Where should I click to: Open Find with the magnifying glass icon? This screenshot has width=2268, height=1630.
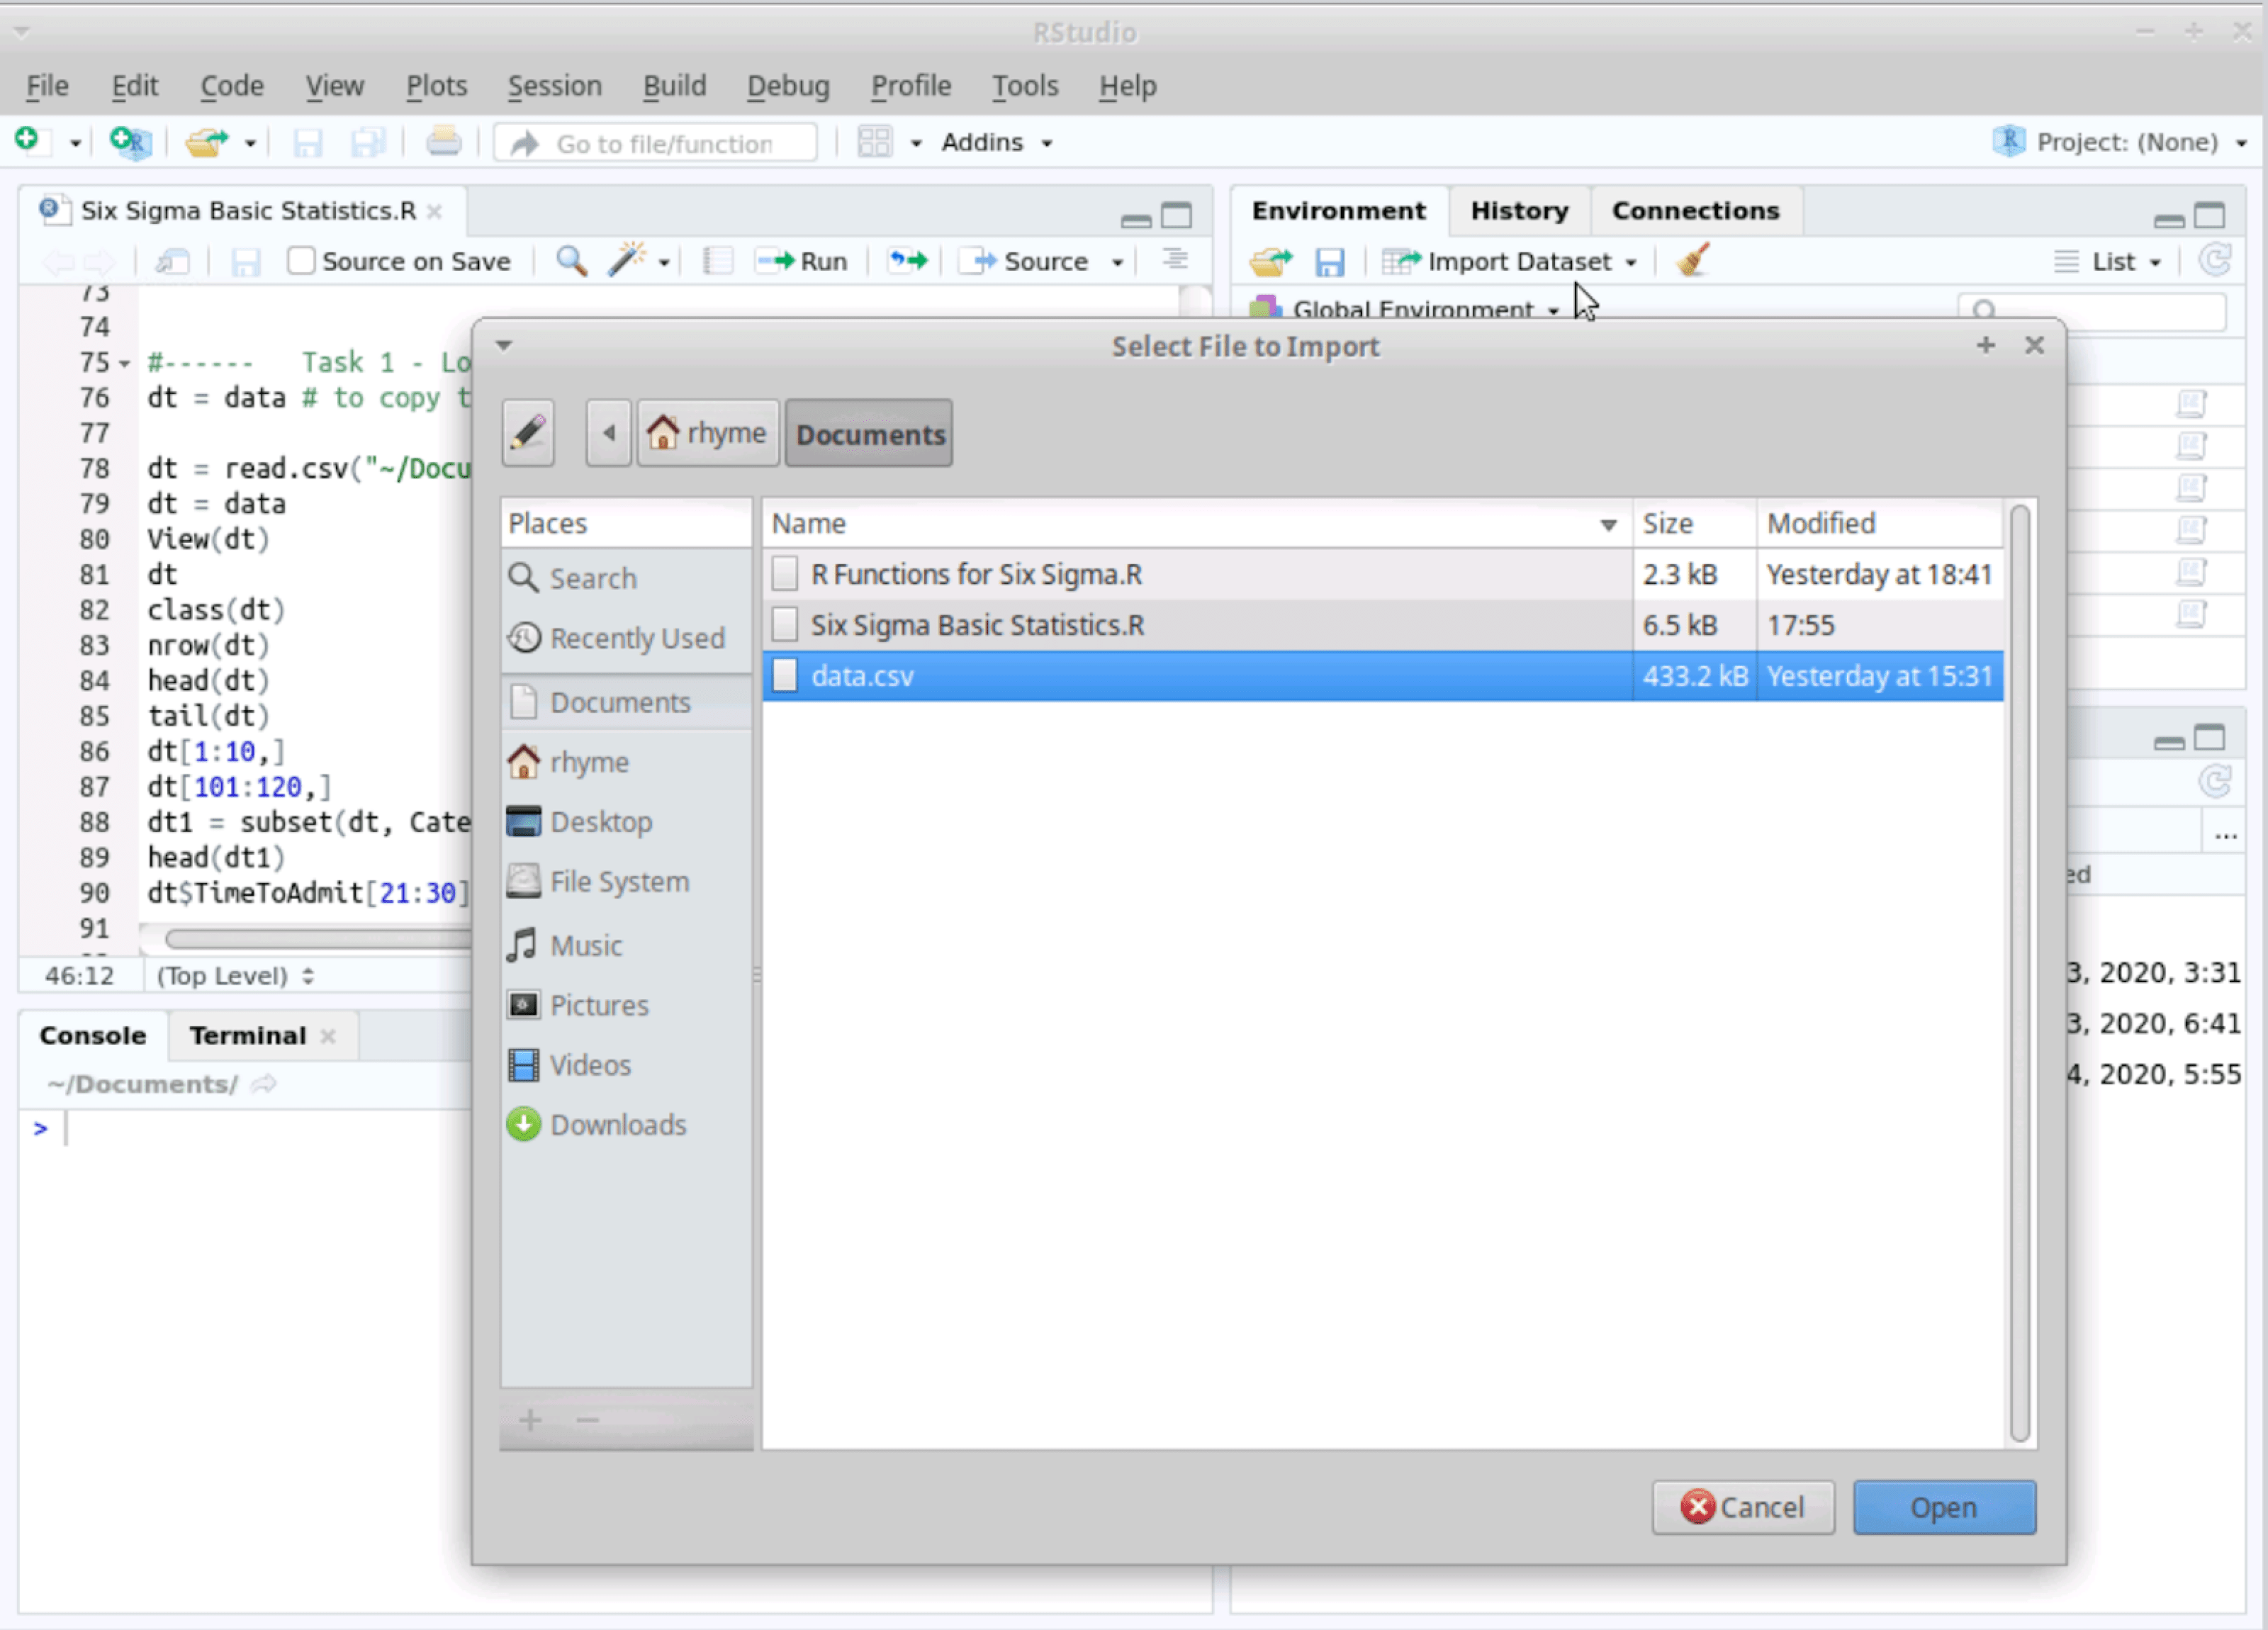pyautogui.click(x=570, y=261)
